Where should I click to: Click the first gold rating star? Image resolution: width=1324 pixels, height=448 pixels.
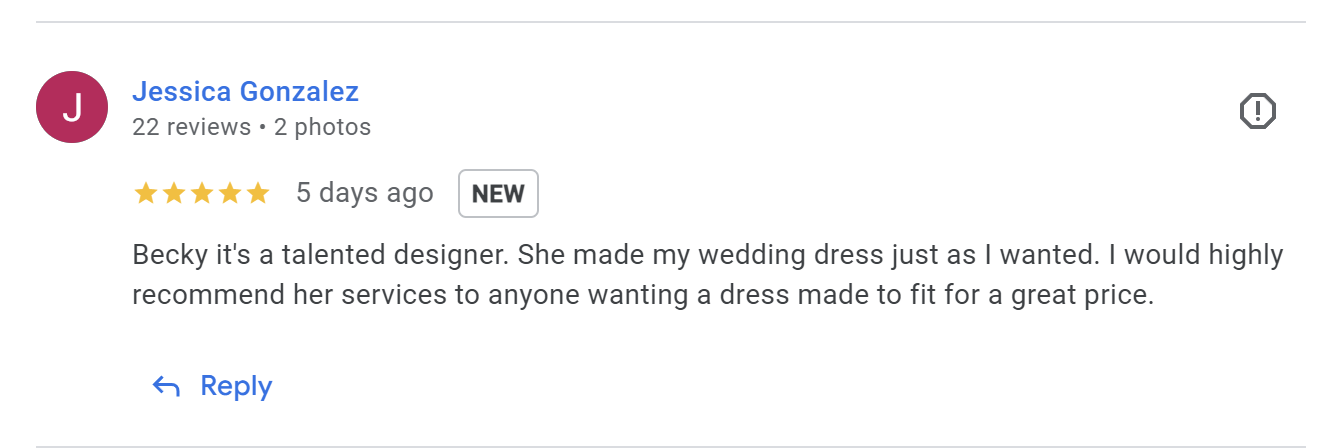pos(146,193)
